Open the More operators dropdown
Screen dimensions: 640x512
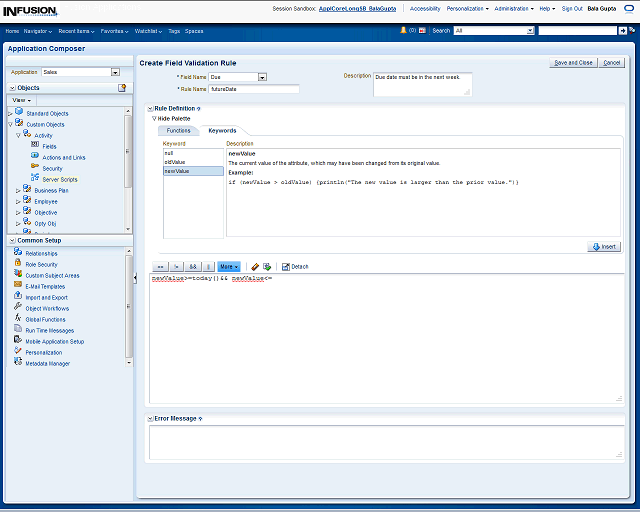tap(229, 267)
